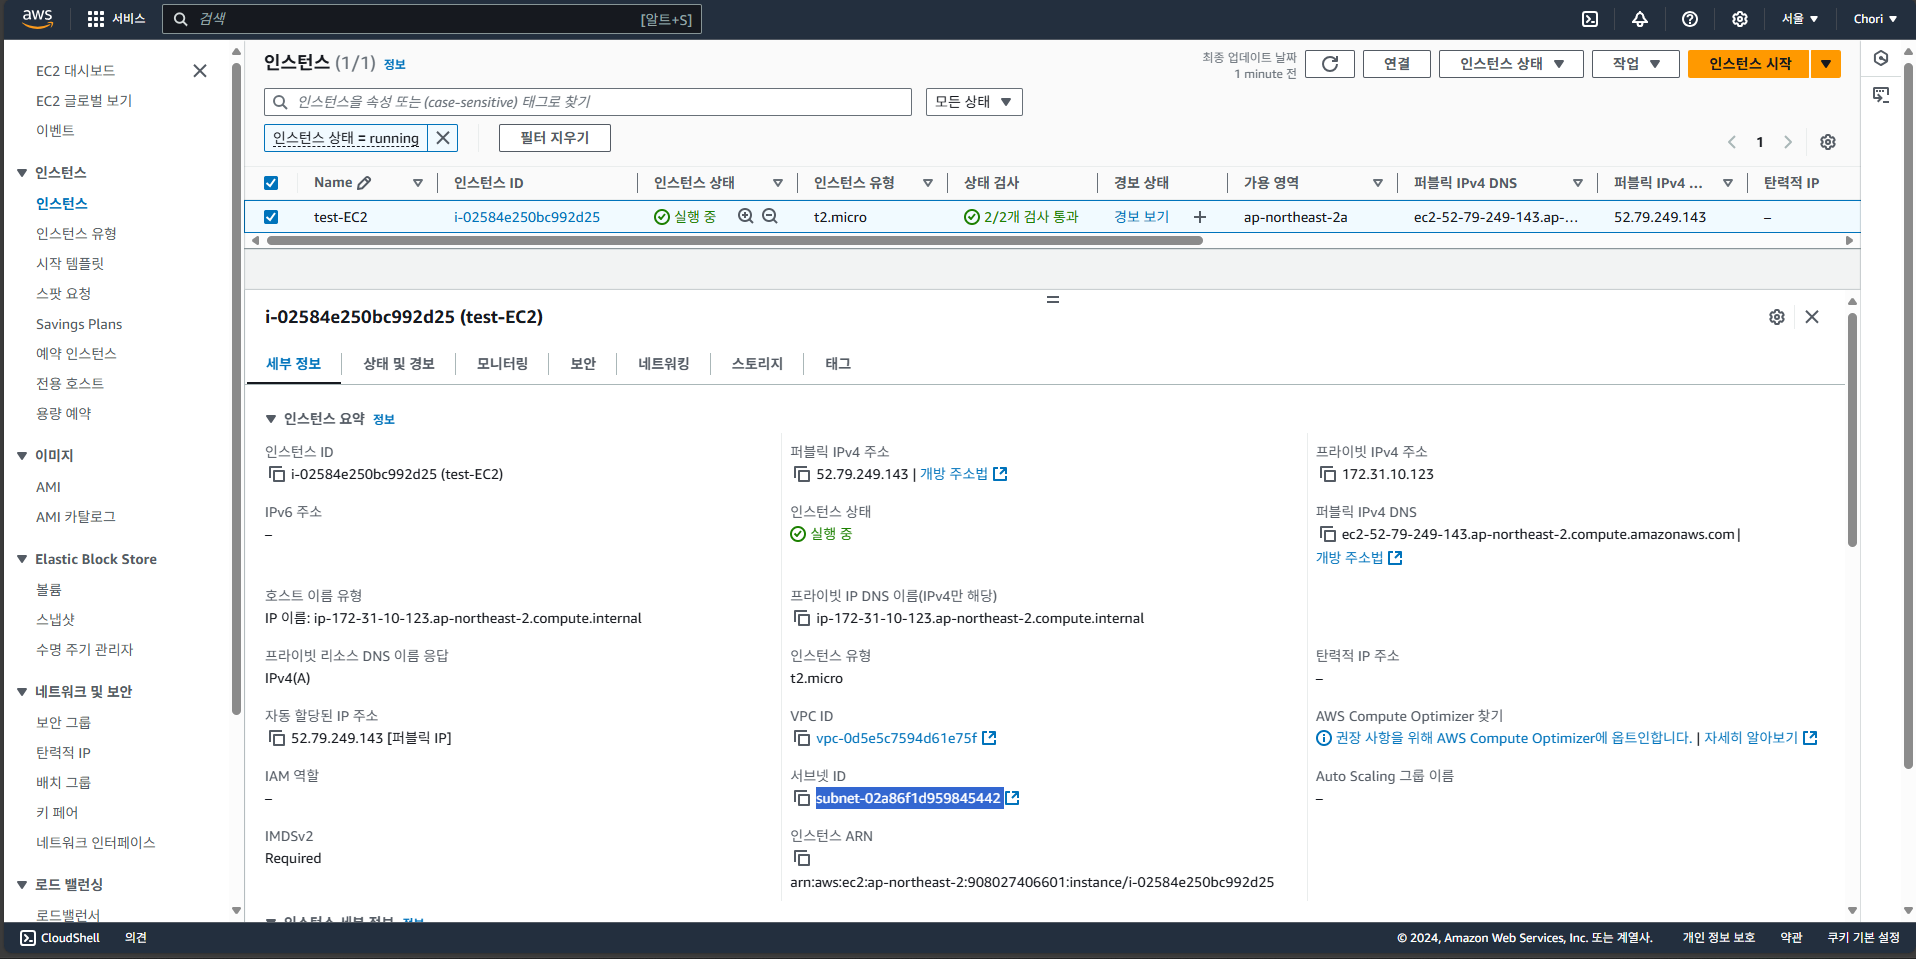Click the 인스턴스 시작 button
Viewport: 1916px width, 959px height.
coord(1750,64)
